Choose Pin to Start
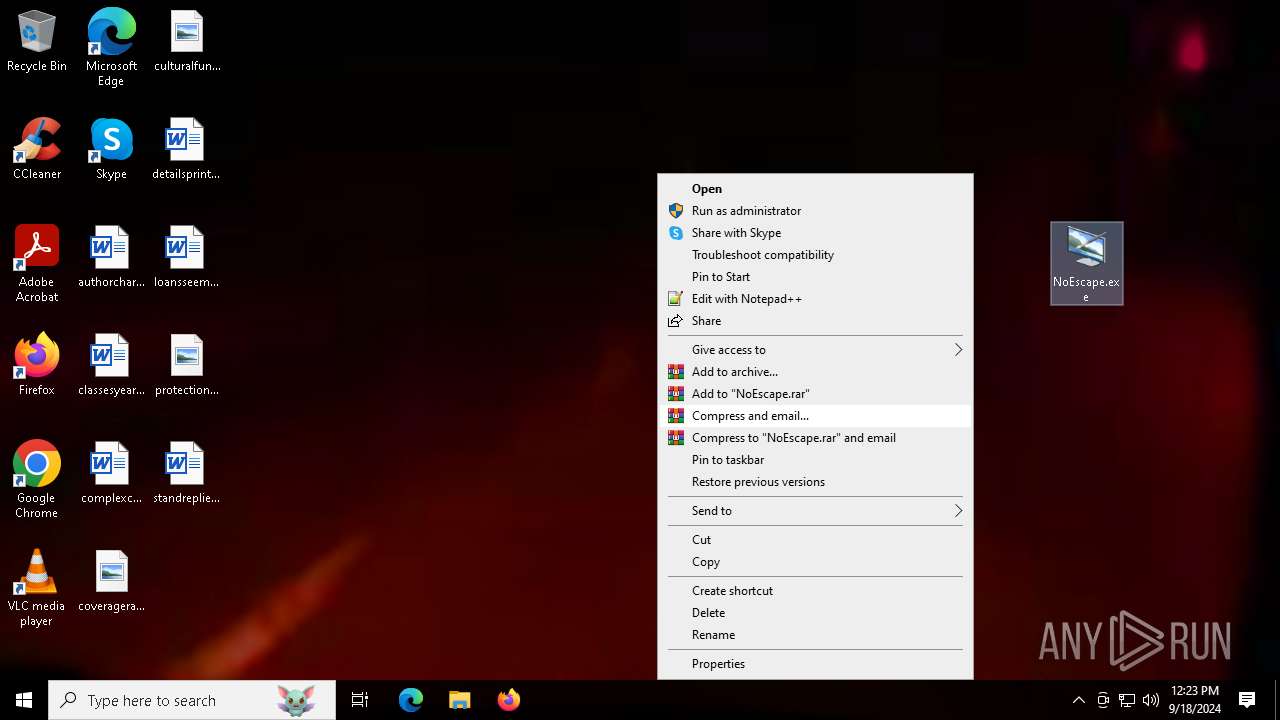1280x720 pixels. (x=815, y=277)
